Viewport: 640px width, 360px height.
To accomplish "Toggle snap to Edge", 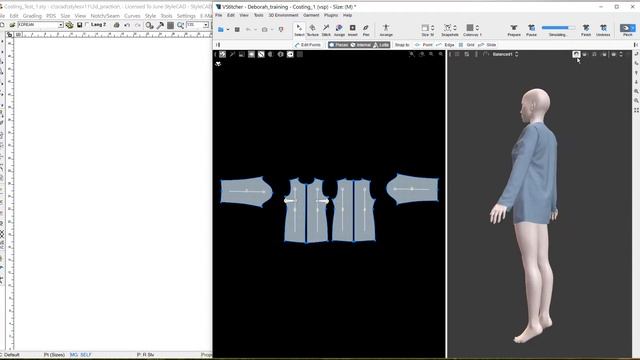I will [x=445, y=45].
